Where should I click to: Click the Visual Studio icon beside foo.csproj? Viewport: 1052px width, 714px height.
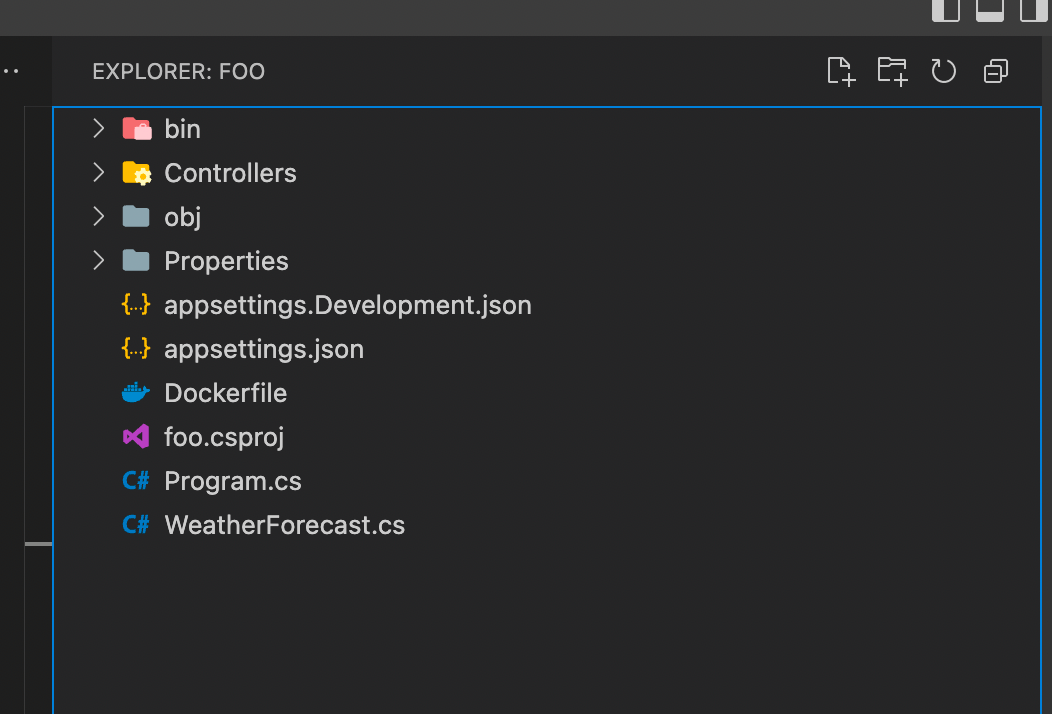(136, 437)
